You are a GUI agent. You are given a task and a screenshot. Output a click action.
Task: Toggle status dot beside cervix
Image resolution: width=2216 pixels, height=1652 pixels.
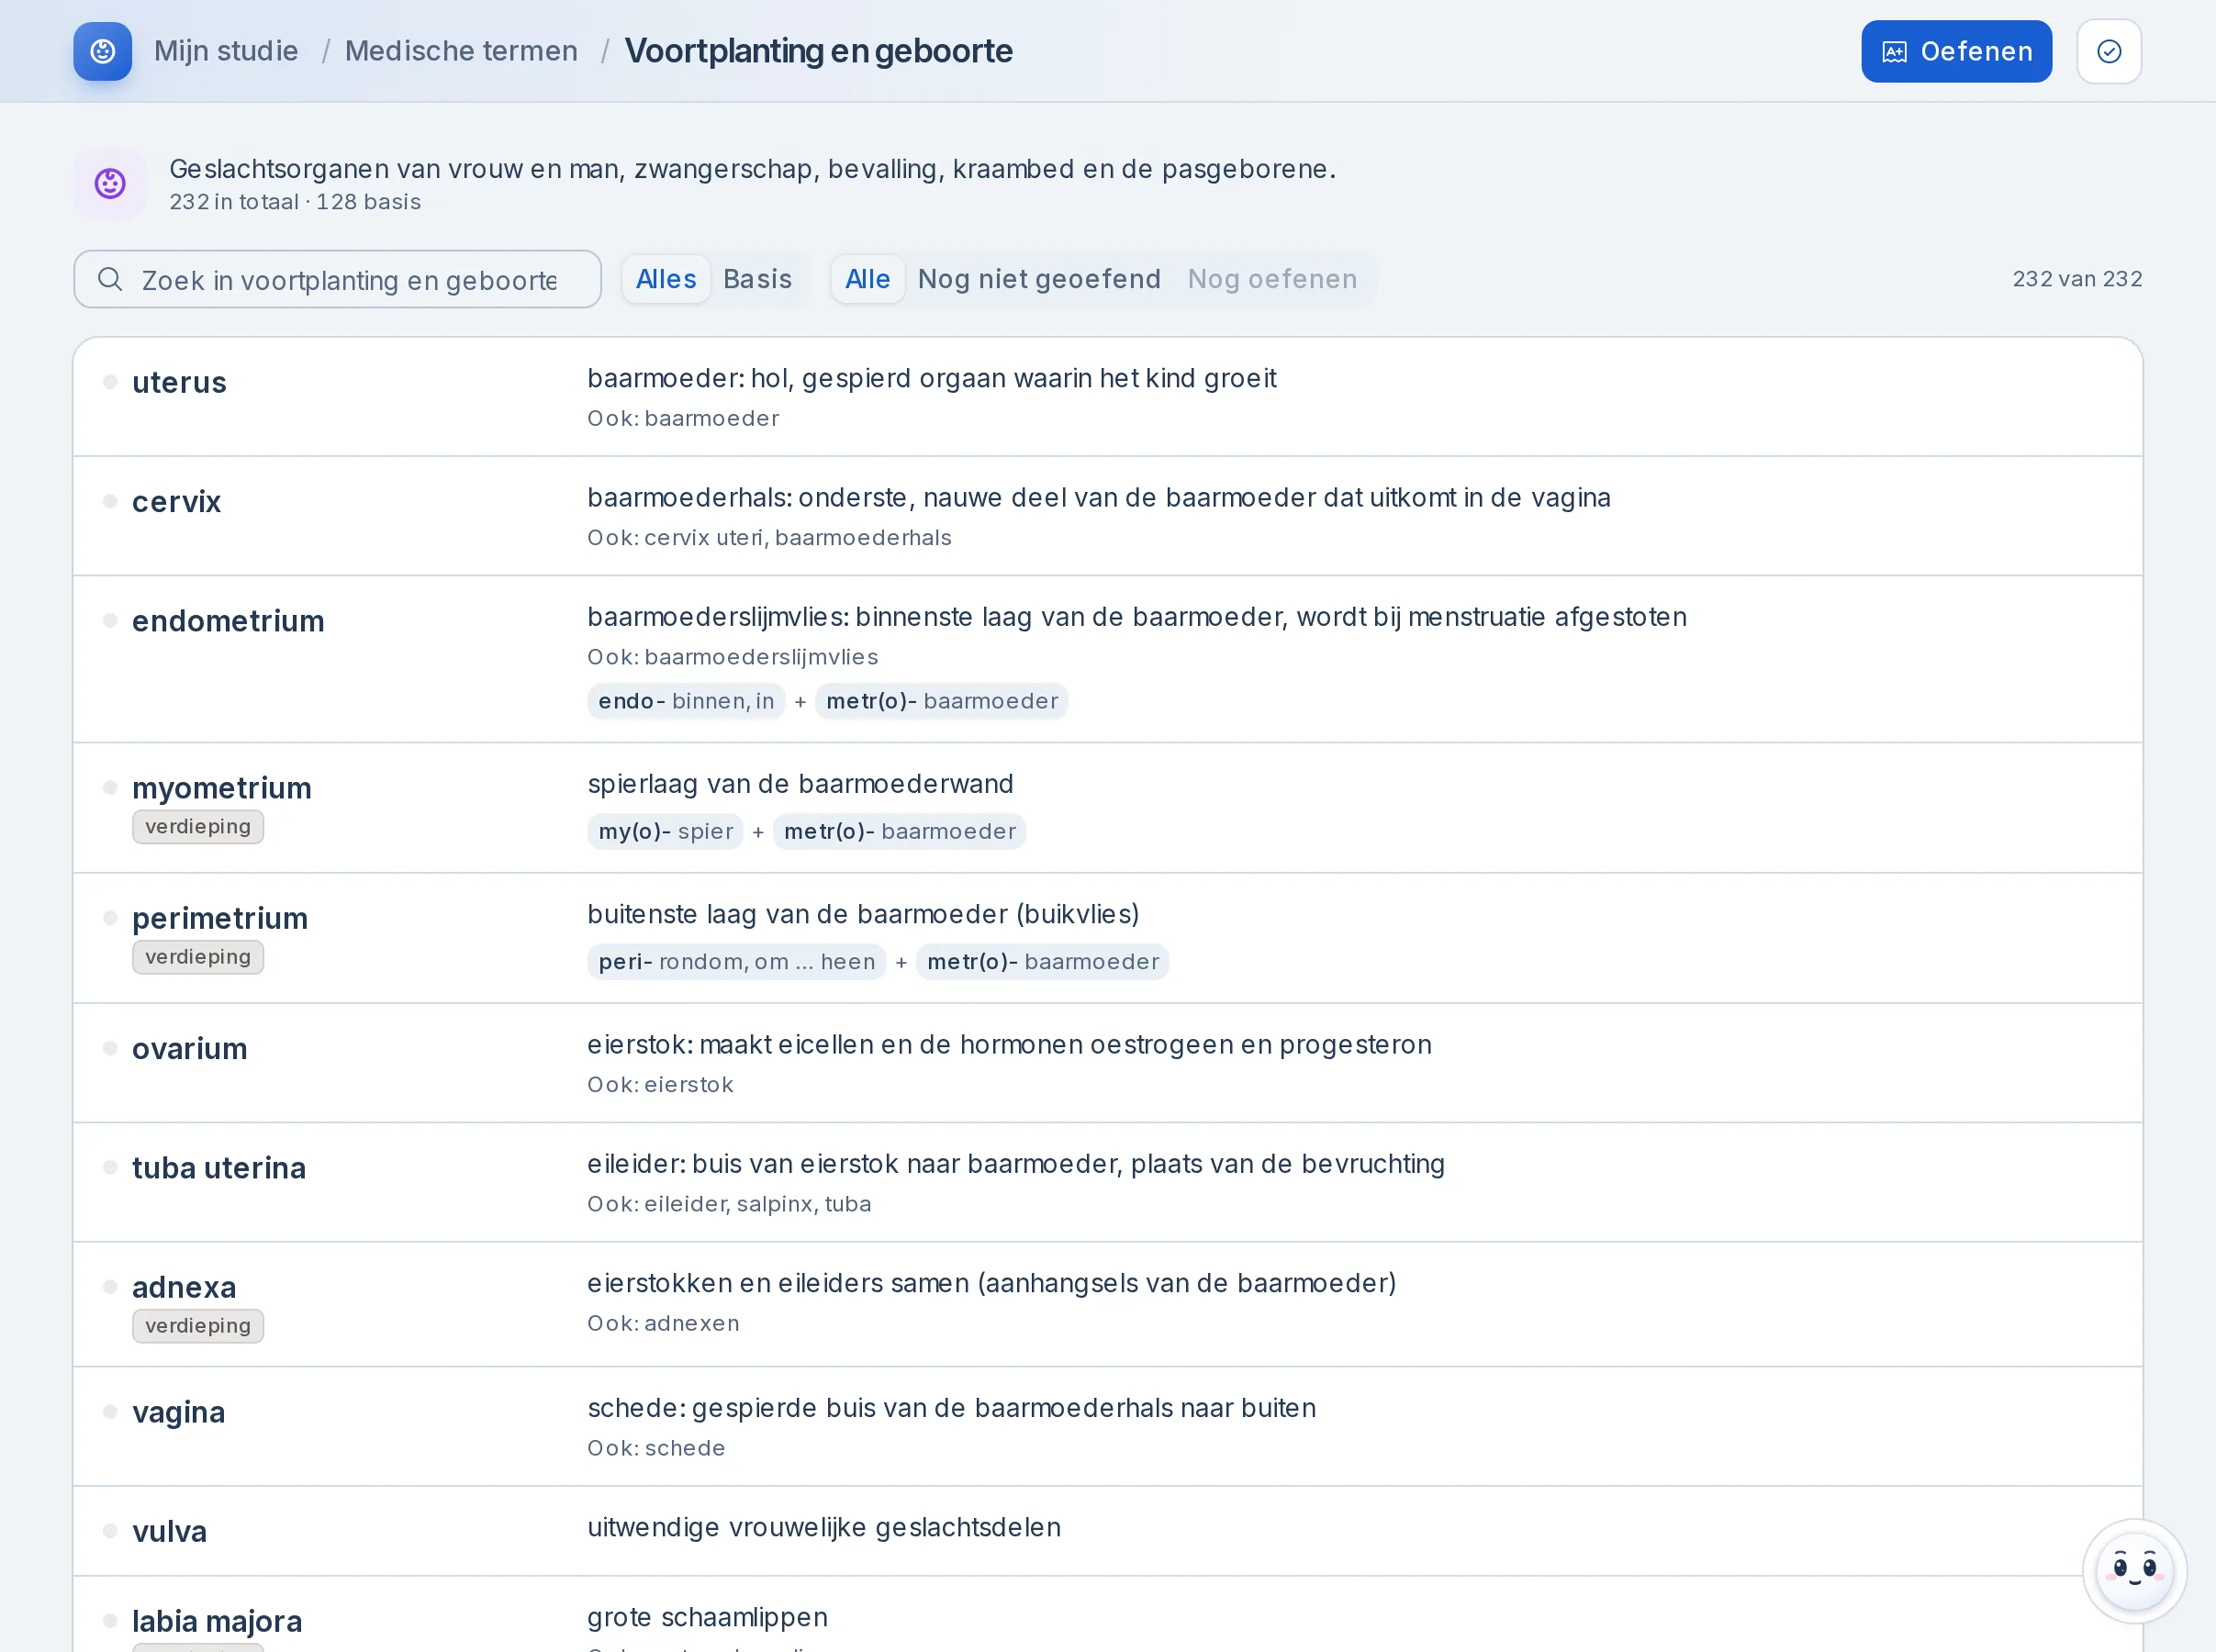click(x=110, y=501)
